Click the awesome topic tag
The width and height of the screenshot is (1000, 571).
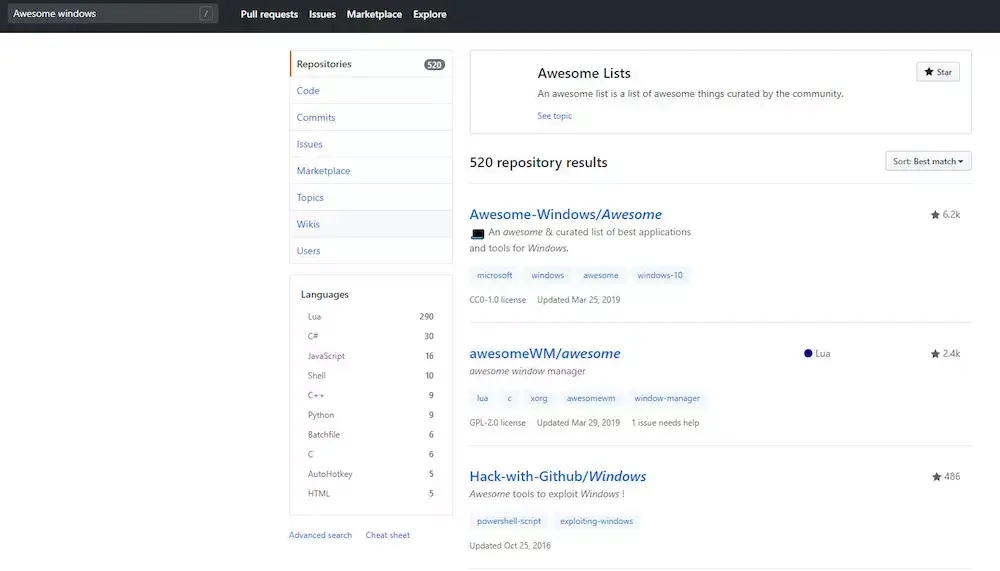(x=601, y=276)
